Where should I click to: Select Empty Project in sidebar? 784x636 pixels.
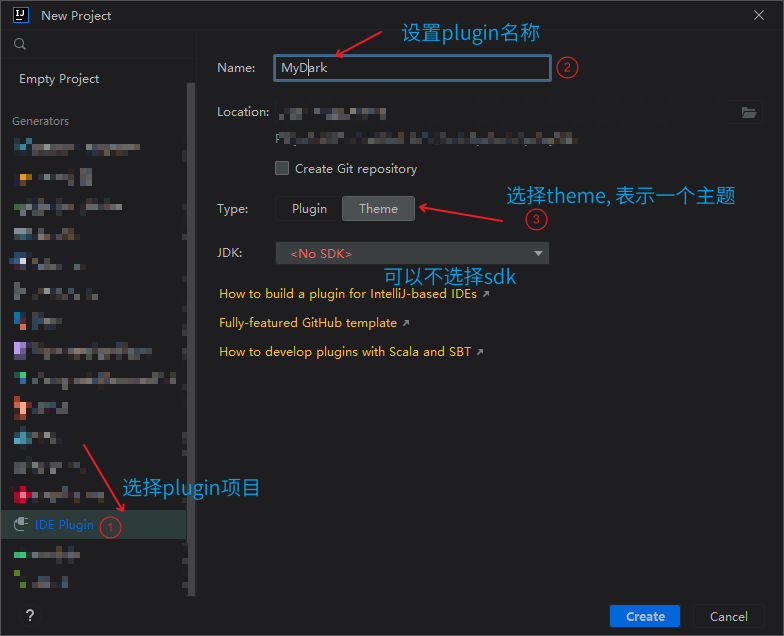coord(59,79)
